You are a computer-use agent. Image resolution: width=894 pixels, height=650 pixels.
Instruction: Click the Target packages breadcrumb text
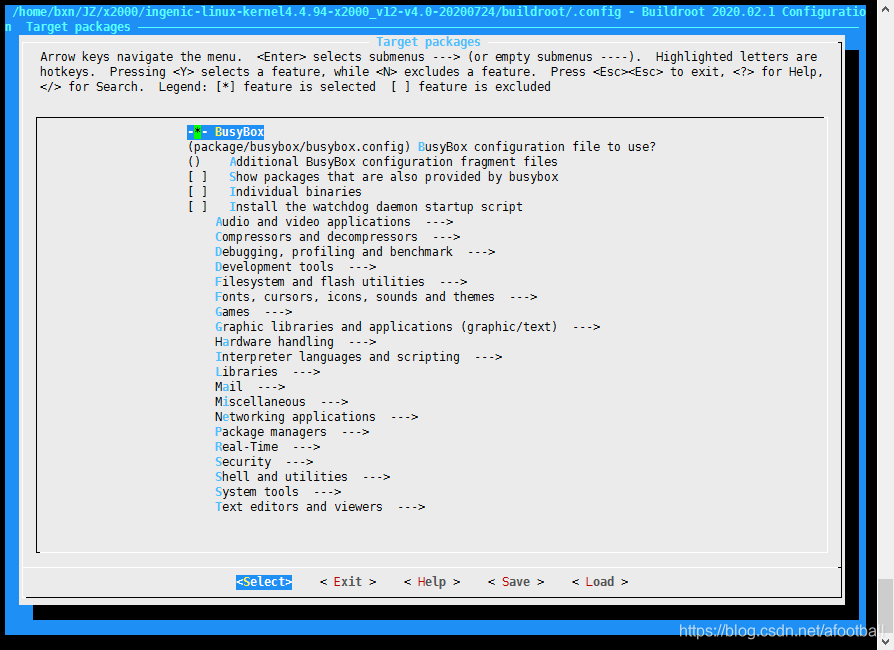[x=78, y=27]
